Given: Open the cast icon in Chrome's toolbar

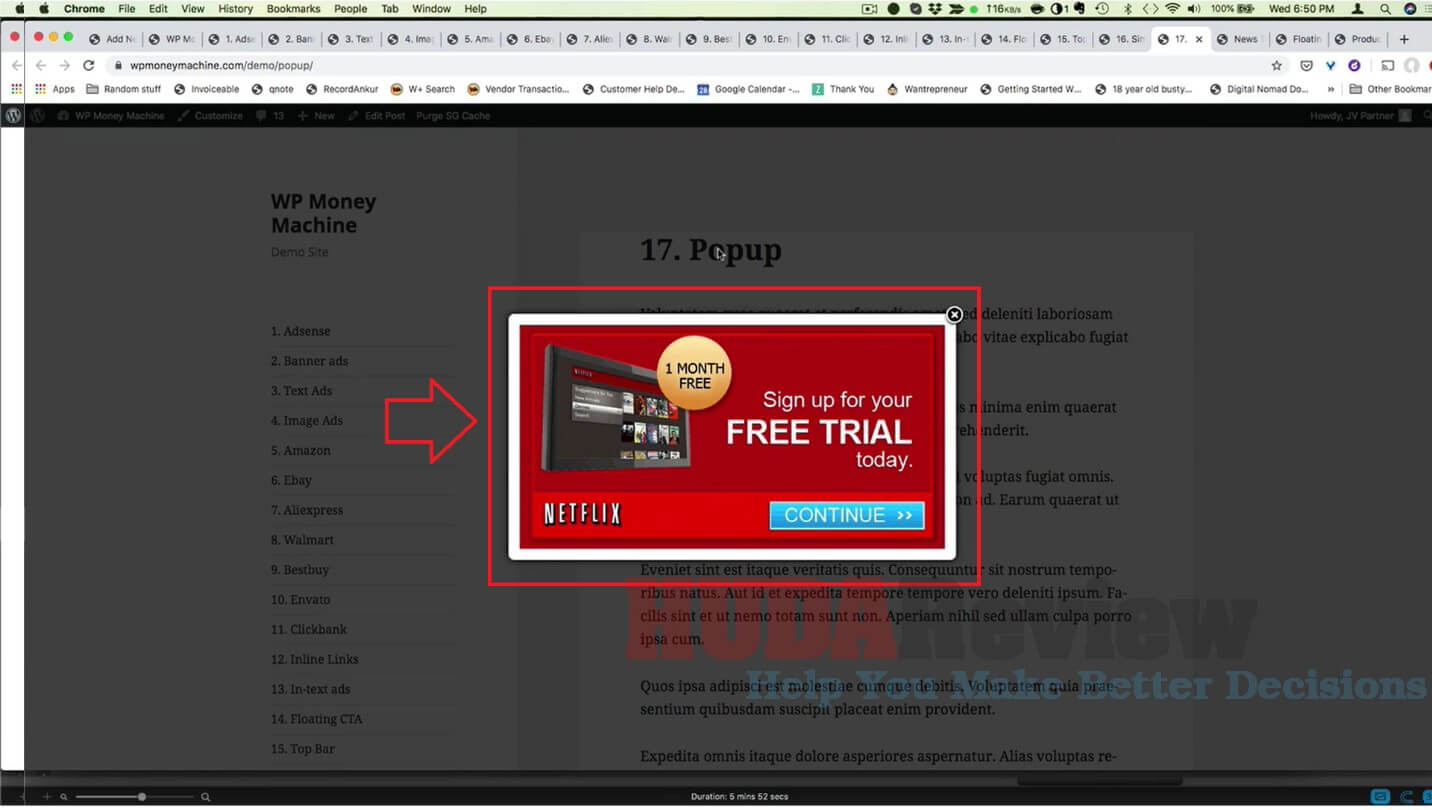Looking at the screenshot, I should click(1387, 65).
